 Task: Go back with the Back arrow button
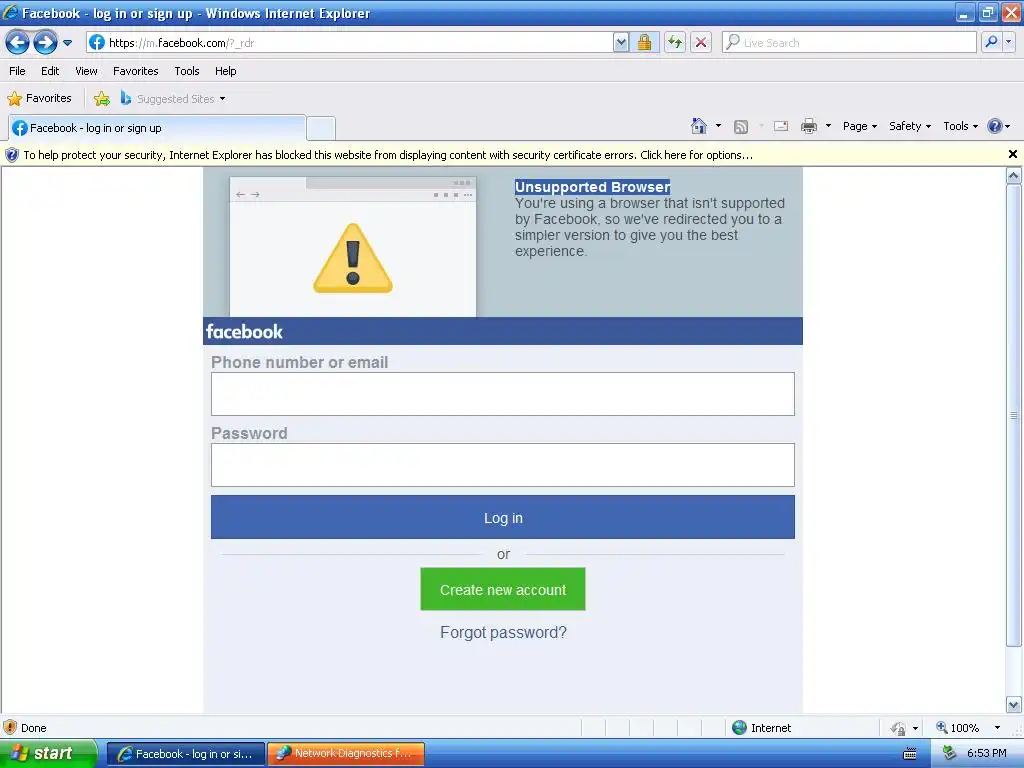[x=18, y=43]
